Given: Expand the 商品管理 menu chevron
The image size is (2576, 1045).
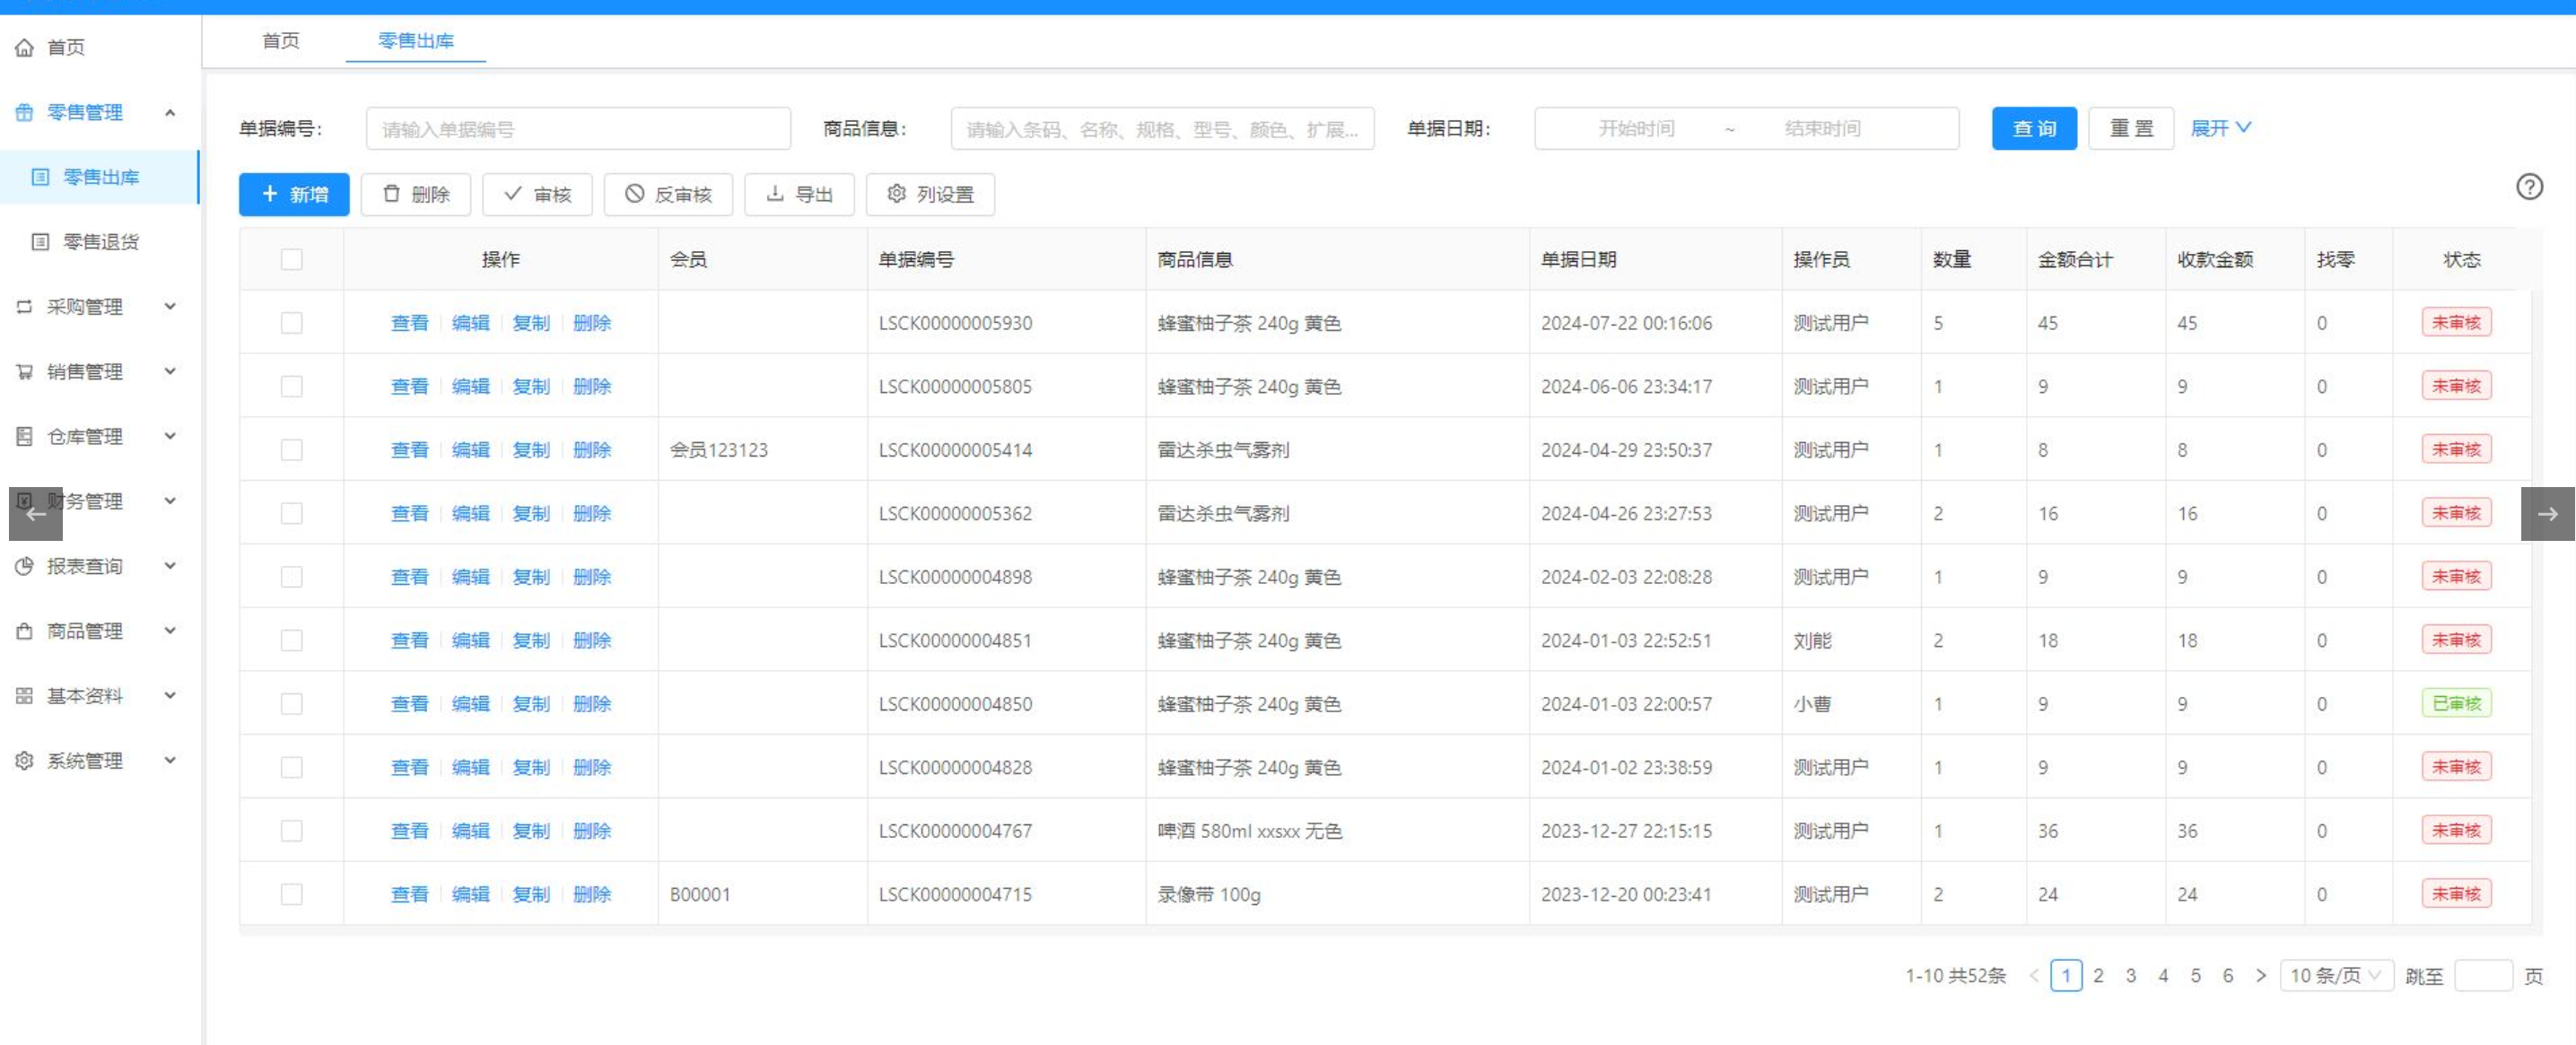Looking at the screenshot, I should point(170,631).
